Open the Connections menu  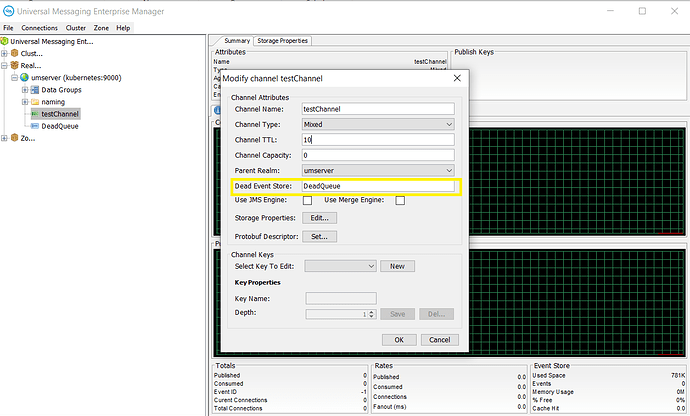(40, 28)
